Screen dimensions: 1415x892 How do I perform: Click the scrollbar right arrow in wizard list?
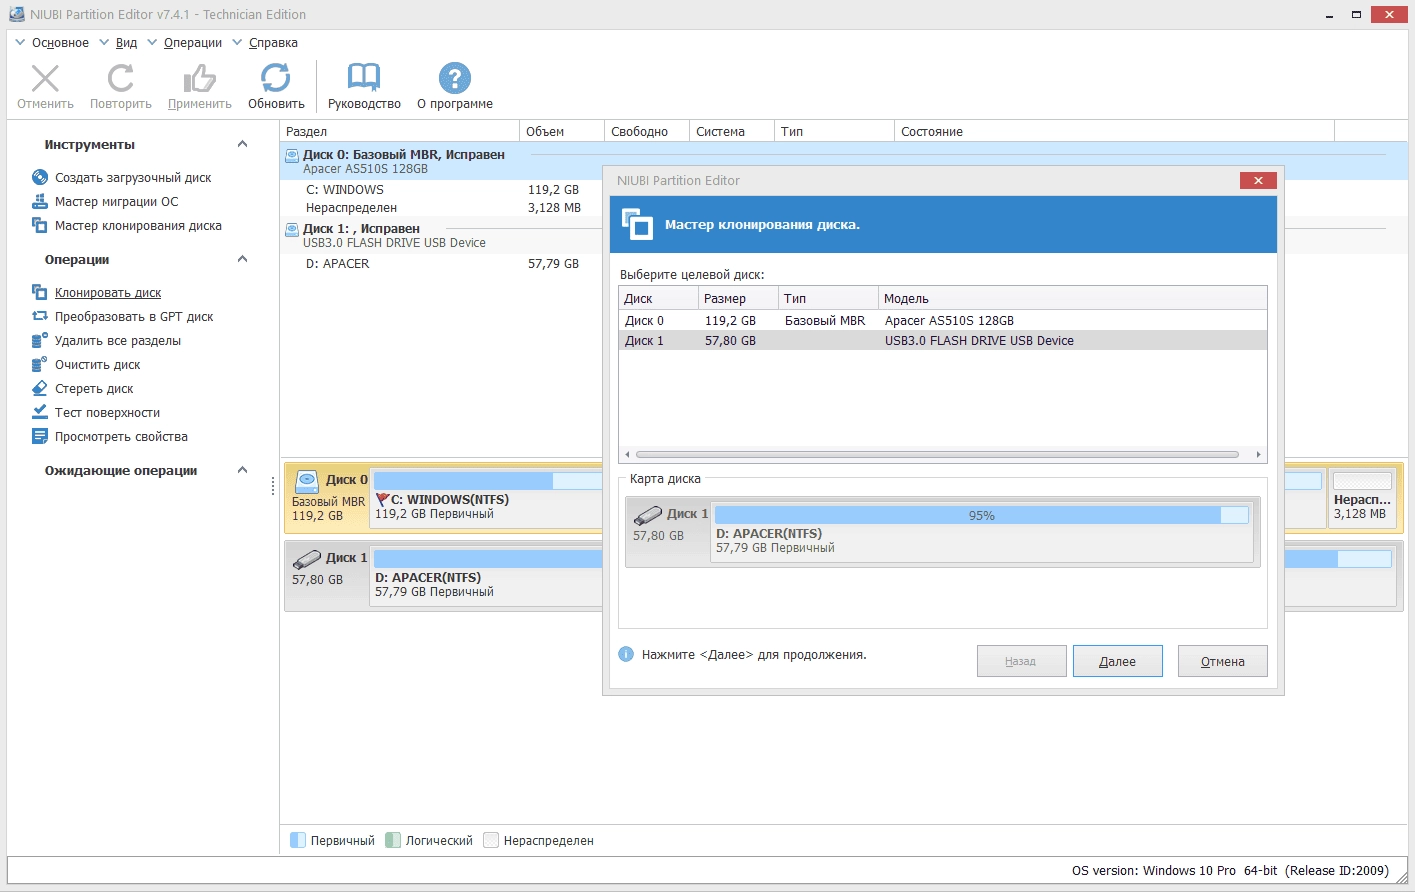click(1258, 454)
